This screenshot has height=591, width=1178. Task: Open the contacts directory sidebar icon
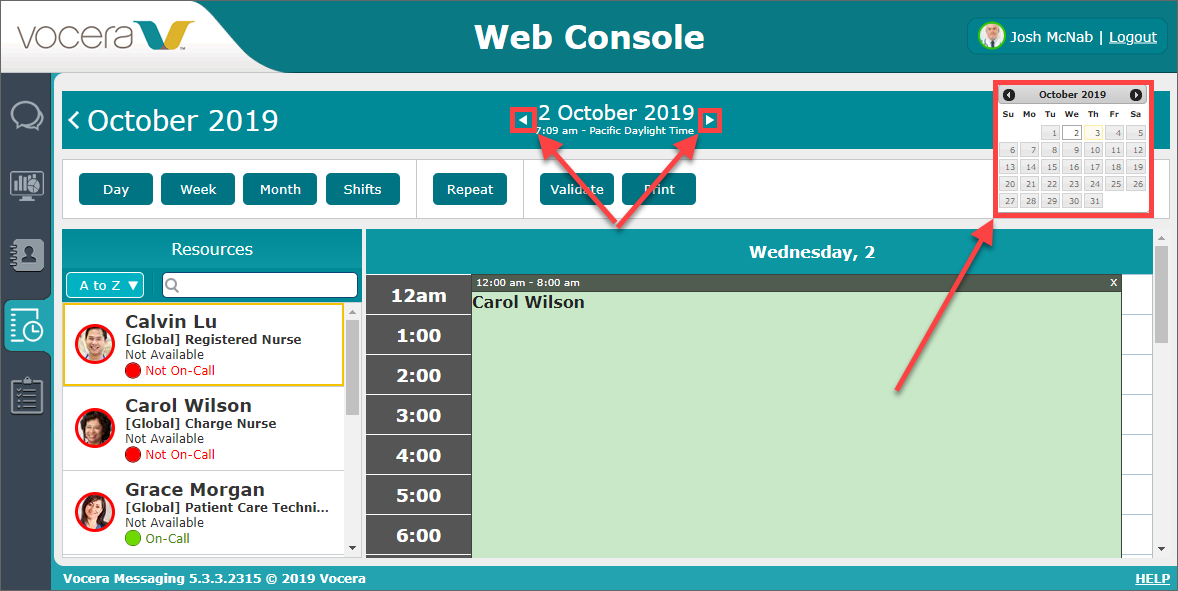(26, 255)
